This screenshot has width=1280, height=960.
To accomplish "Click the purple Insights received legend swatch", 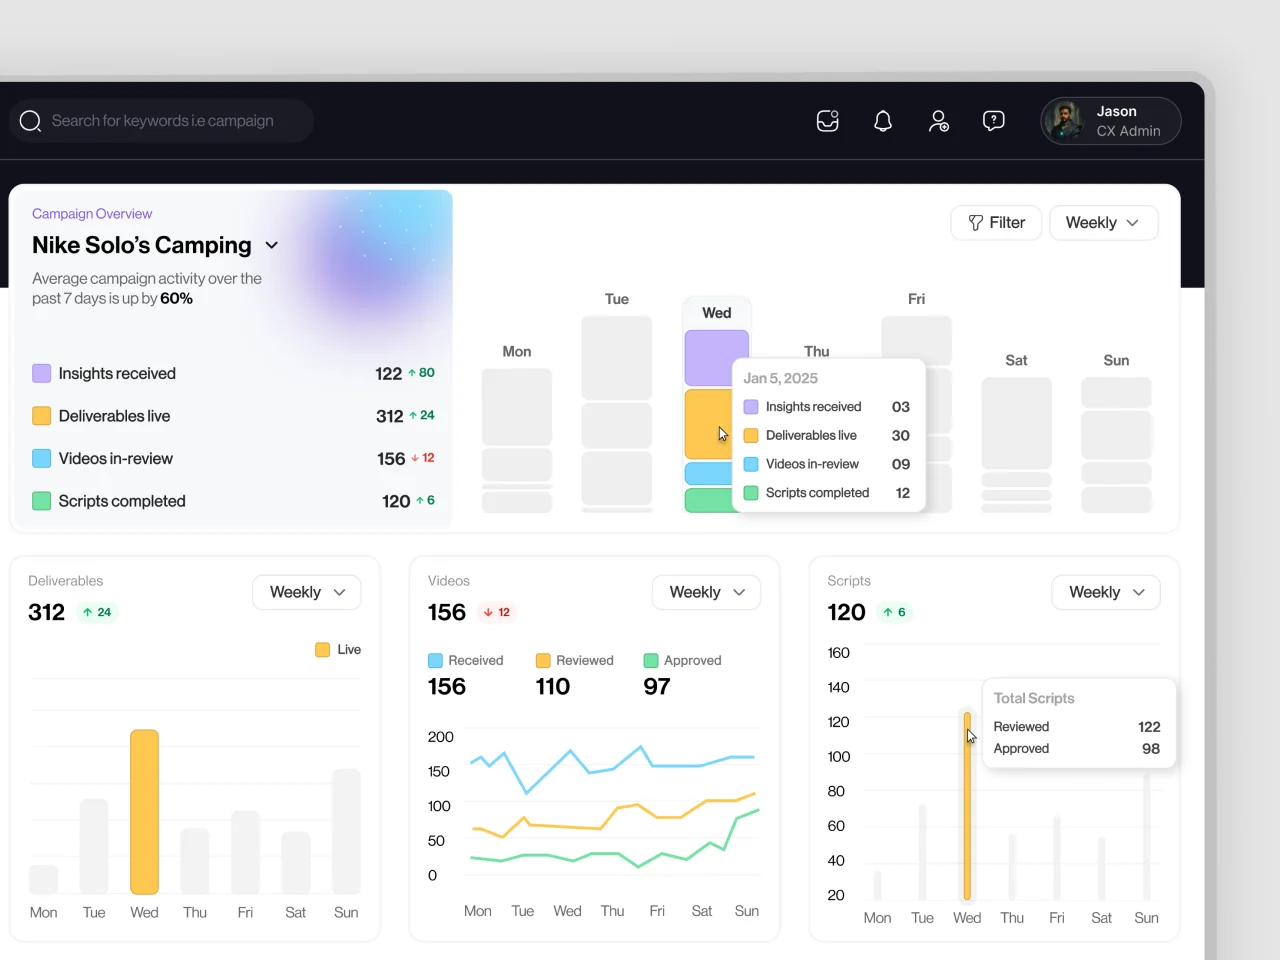I will [x=41, y=373].
